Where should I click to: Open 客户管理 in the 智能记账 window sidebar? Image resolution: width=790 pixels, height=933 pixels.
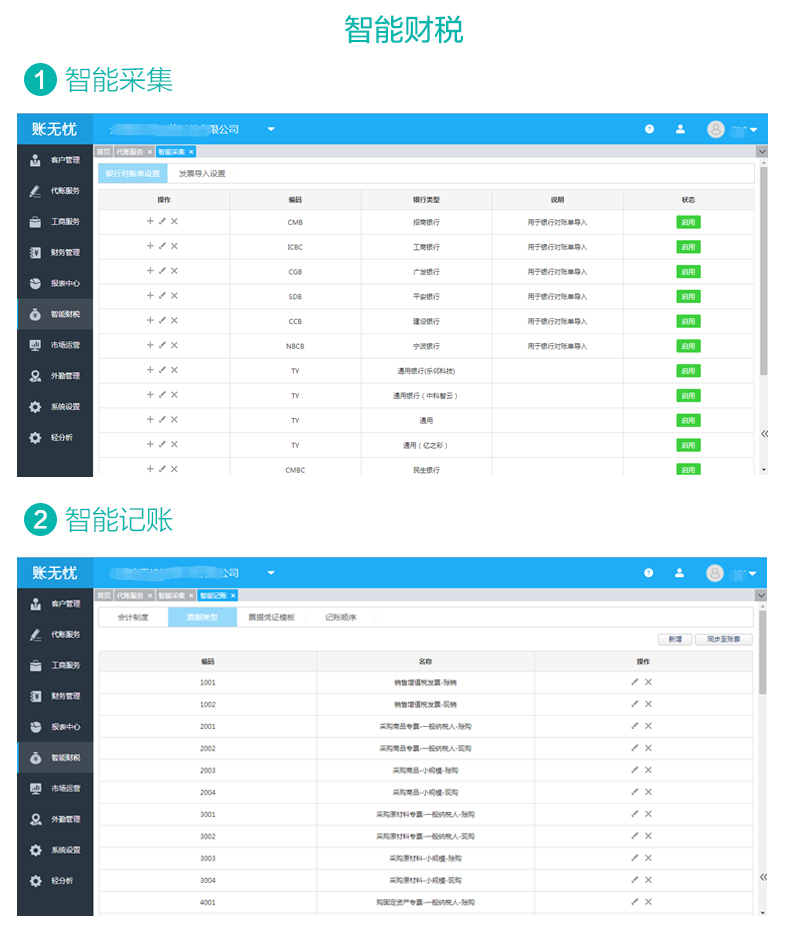tap(55, 604)
